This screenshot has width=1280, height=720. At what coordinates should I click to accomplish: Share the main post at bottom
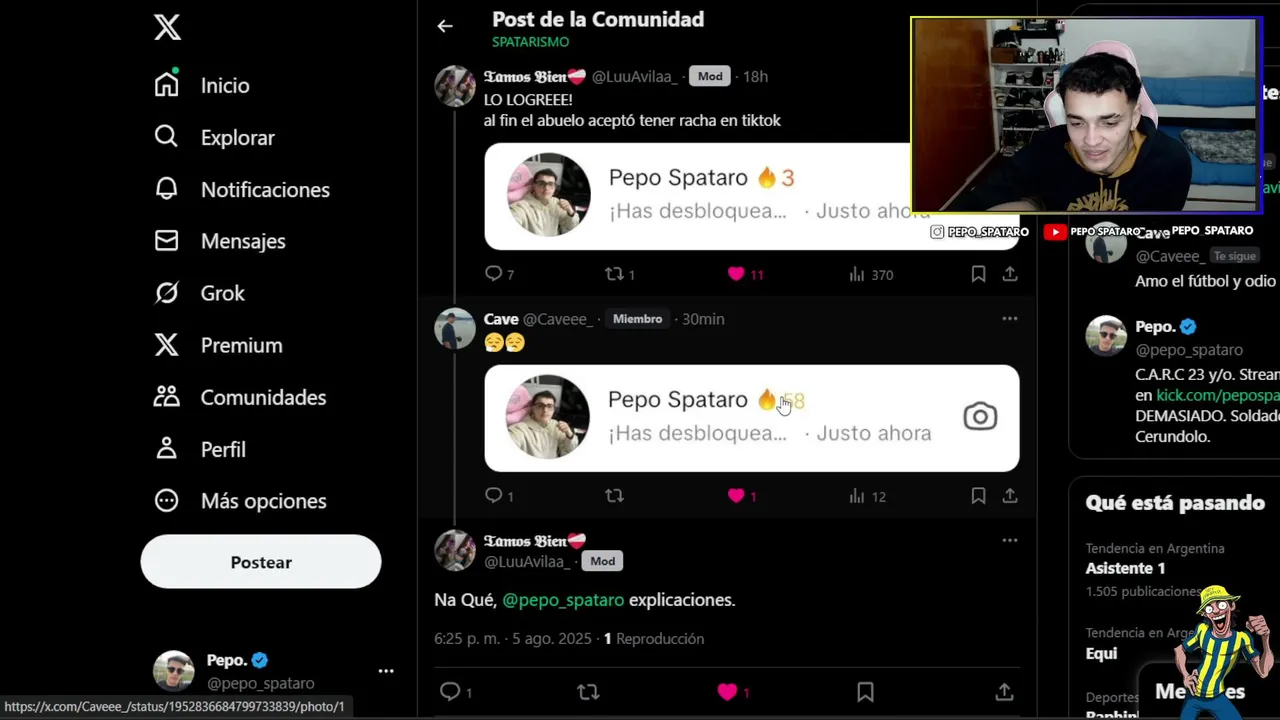coord(1004,692)
